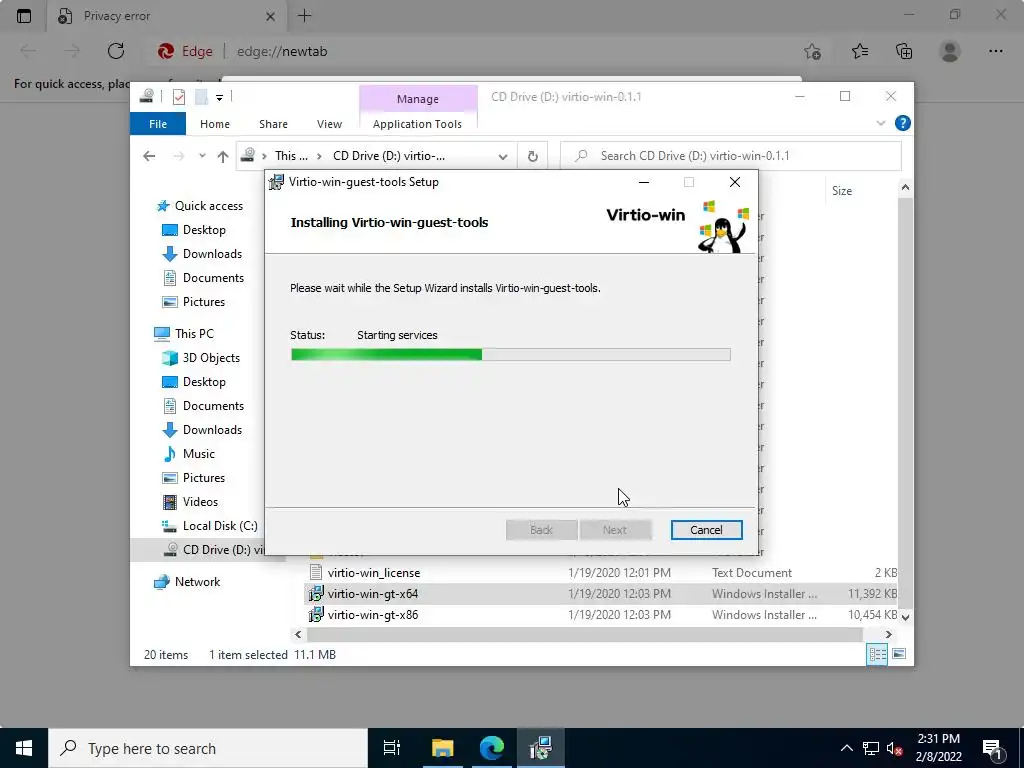Open File Explorer from taskbar

(x=442, y=748)
